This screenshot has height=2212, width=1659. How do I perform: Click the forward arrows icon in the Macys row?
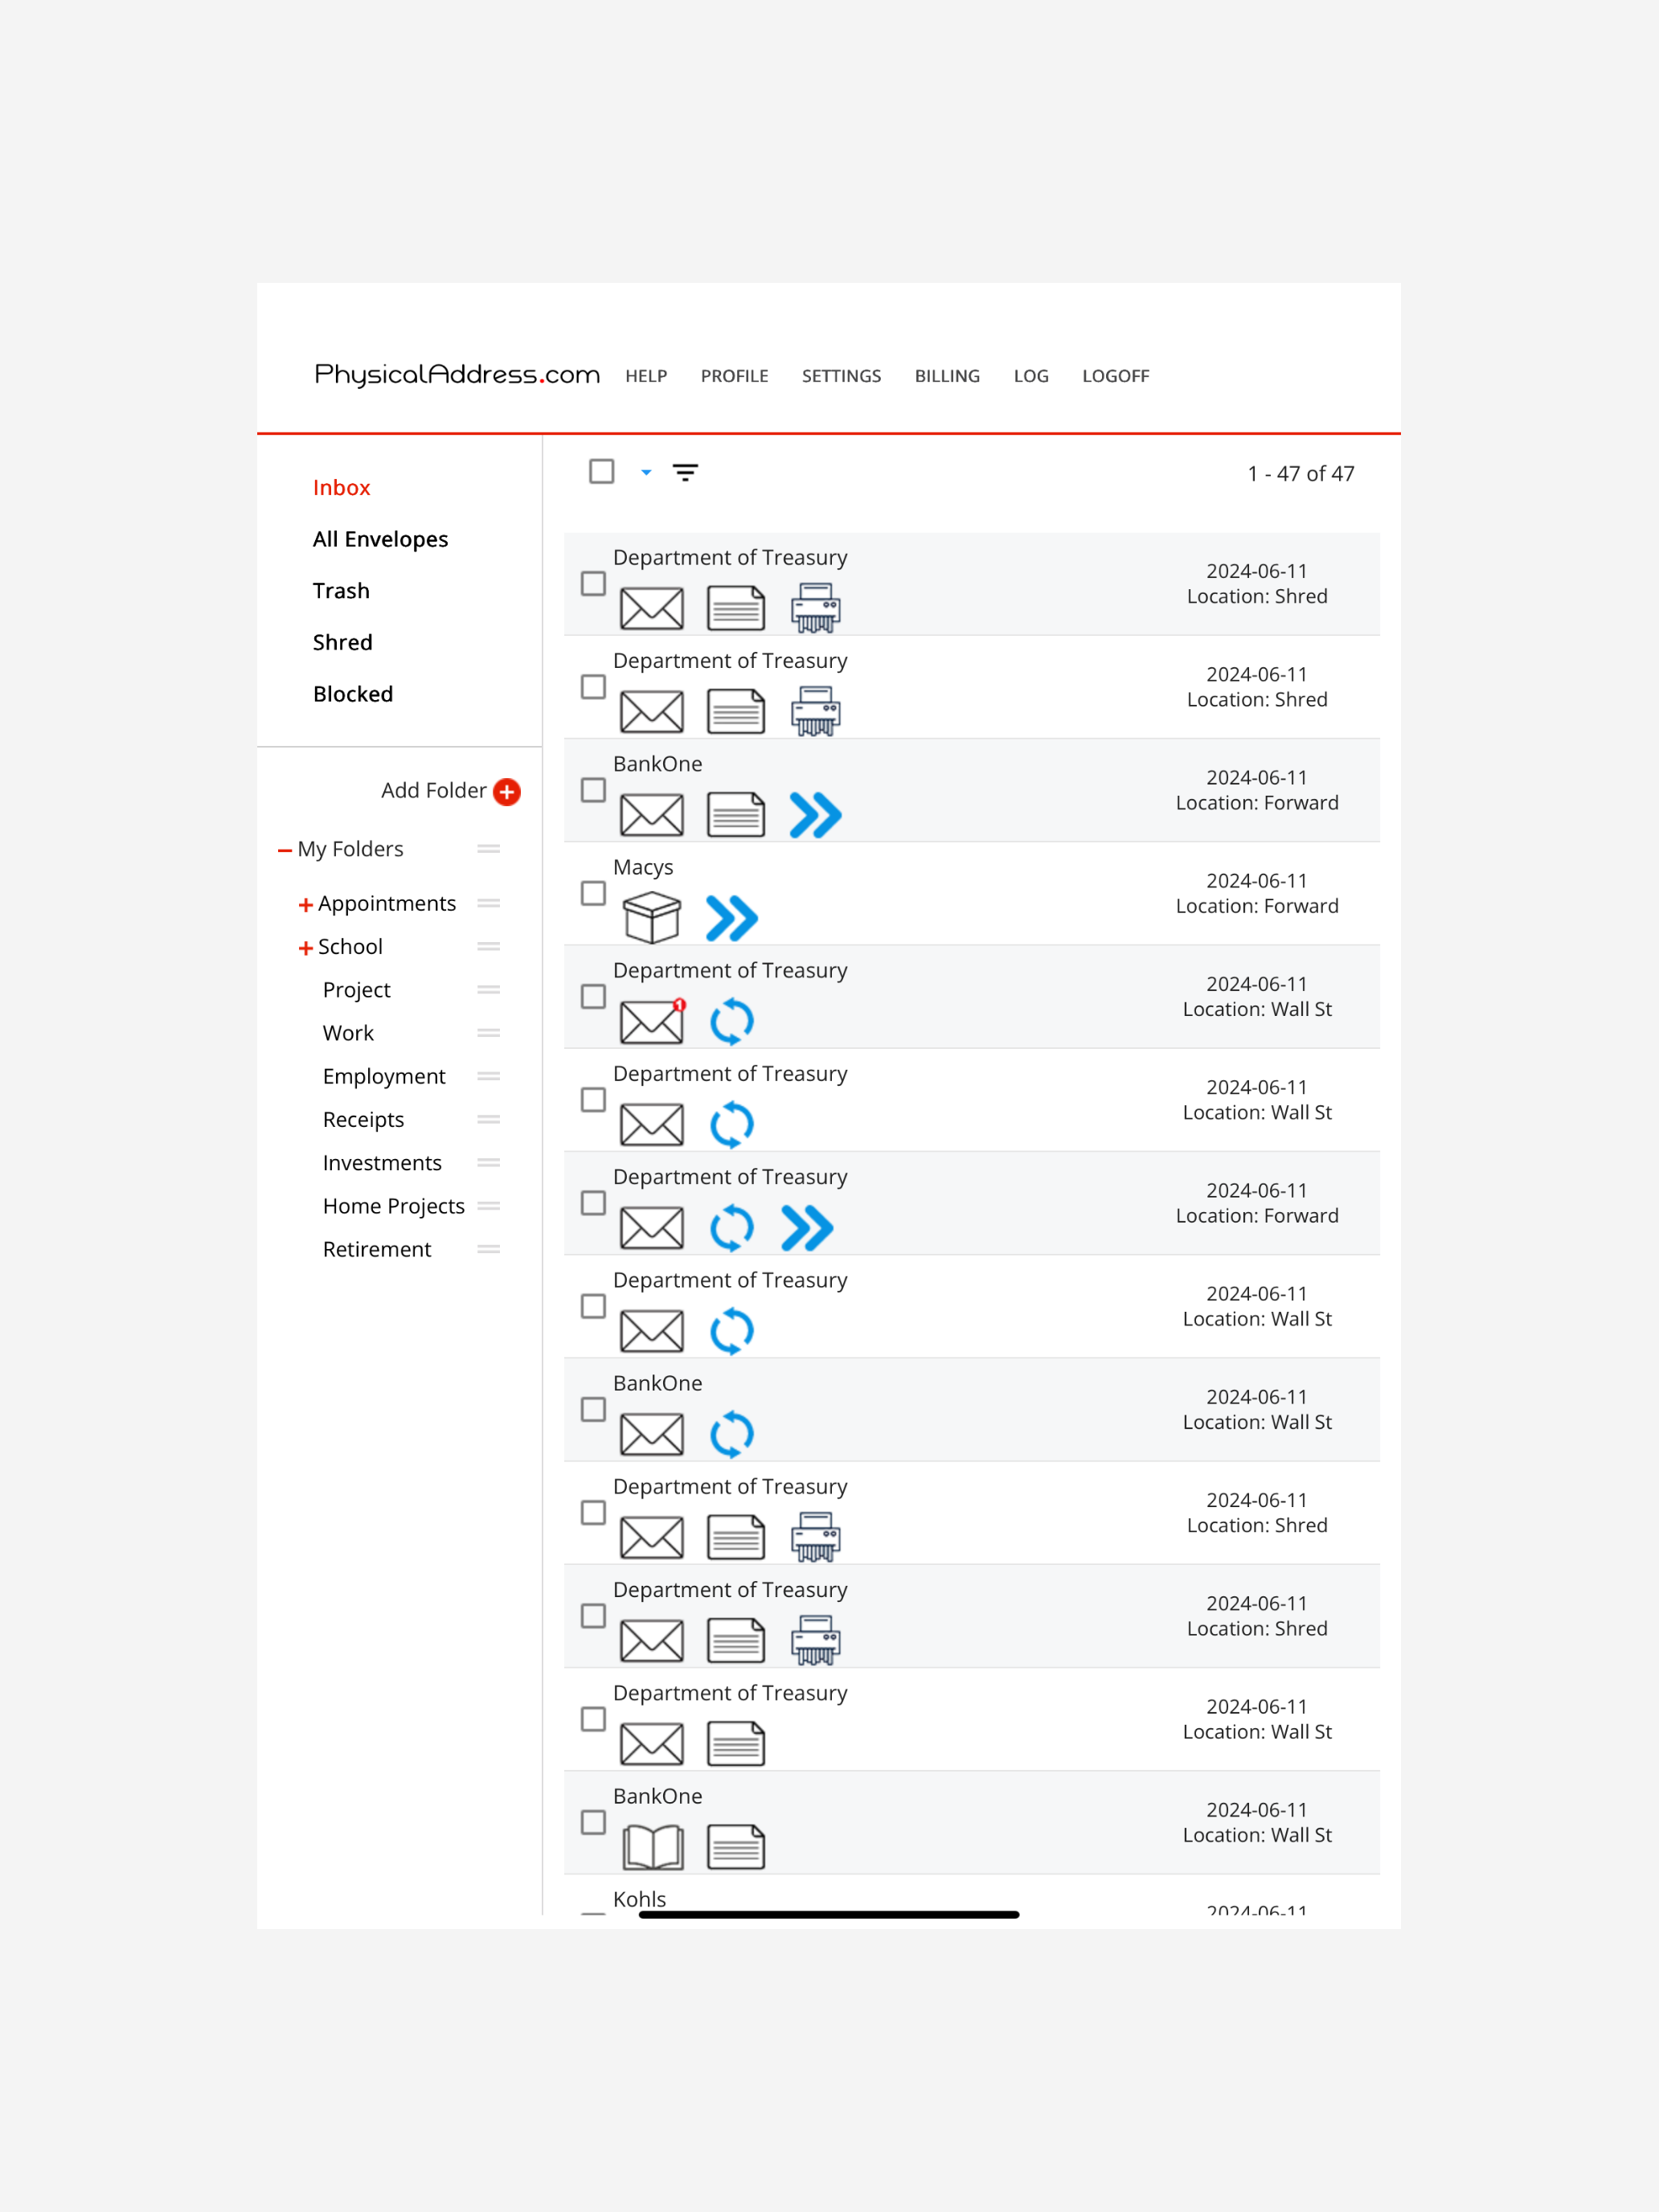(x=732, y=918)
